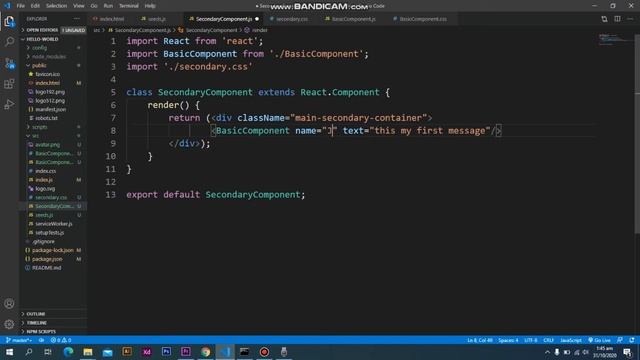Switch to the index.html tab

112,19
